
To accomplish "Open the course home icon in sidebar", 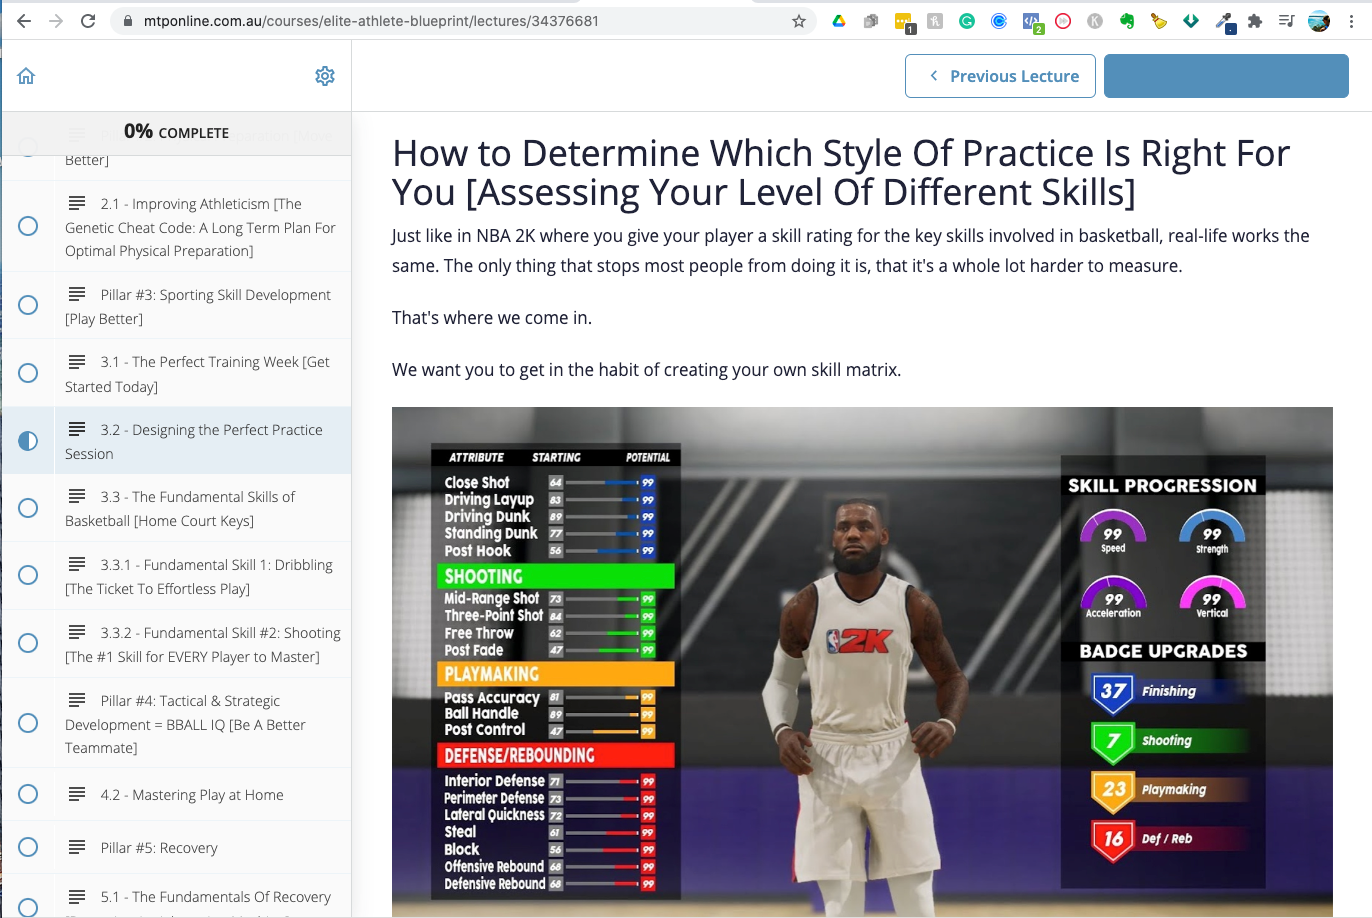I will point(26,75).
